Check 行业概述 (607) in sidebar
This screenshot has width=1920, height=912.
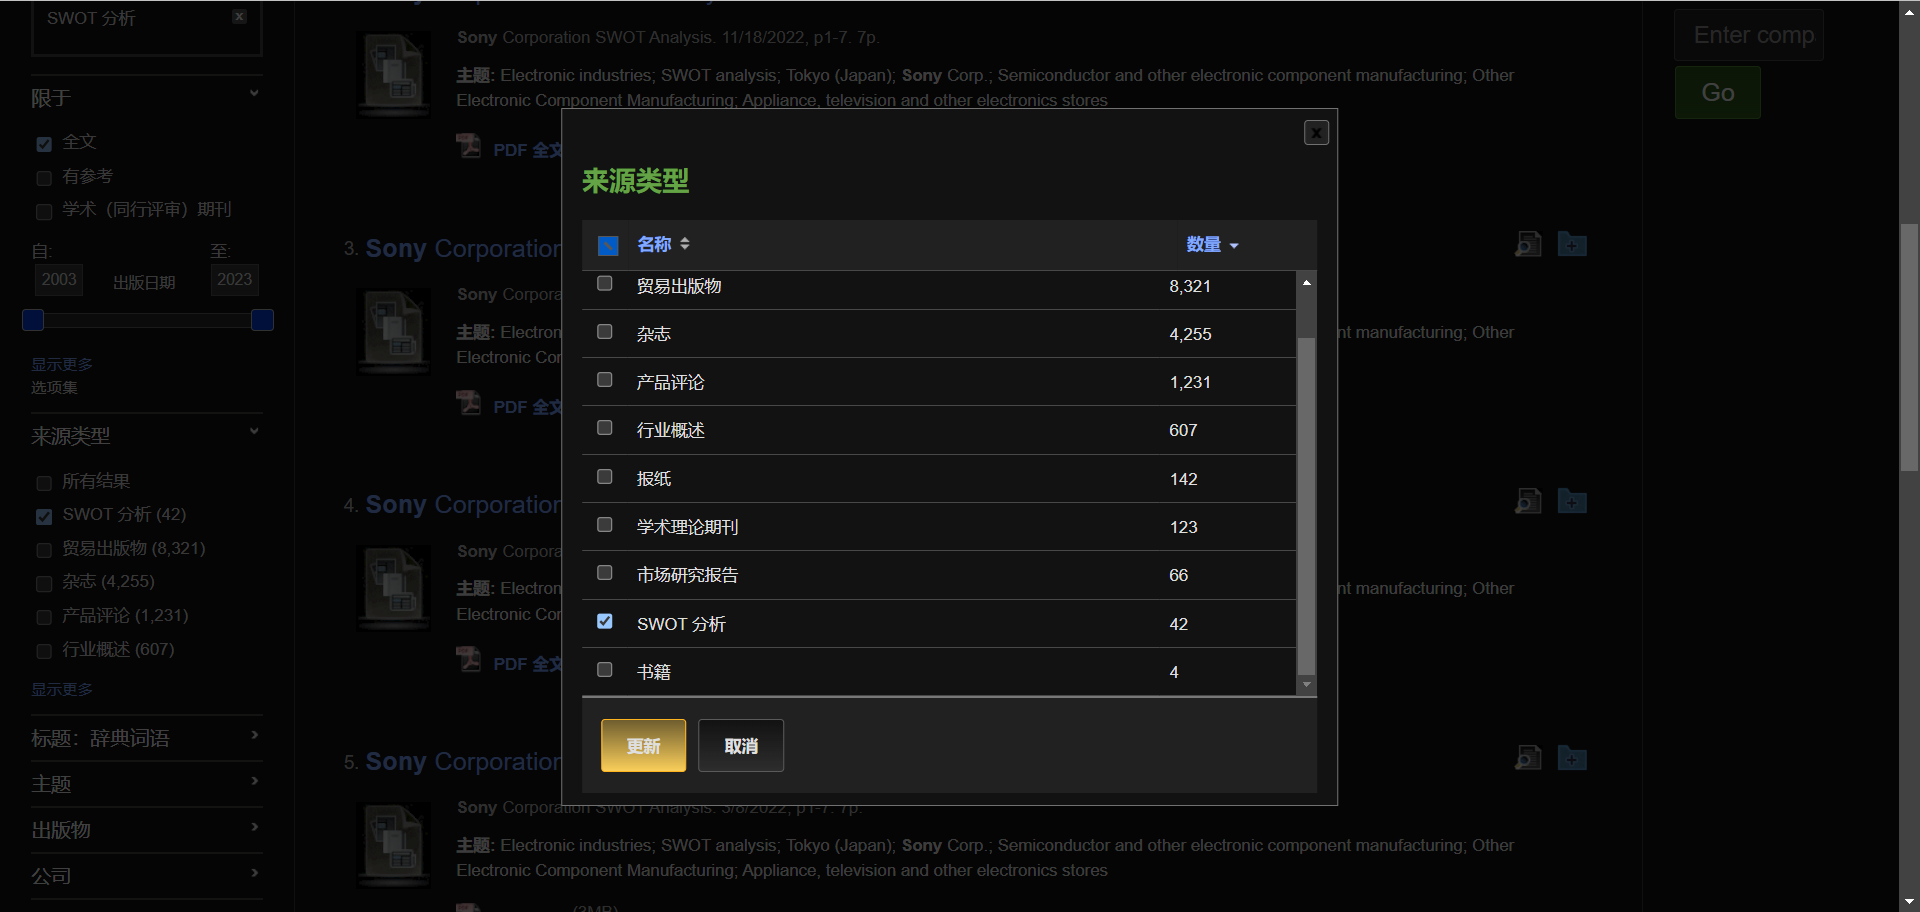pyautogui.click(x=44, y=651)
